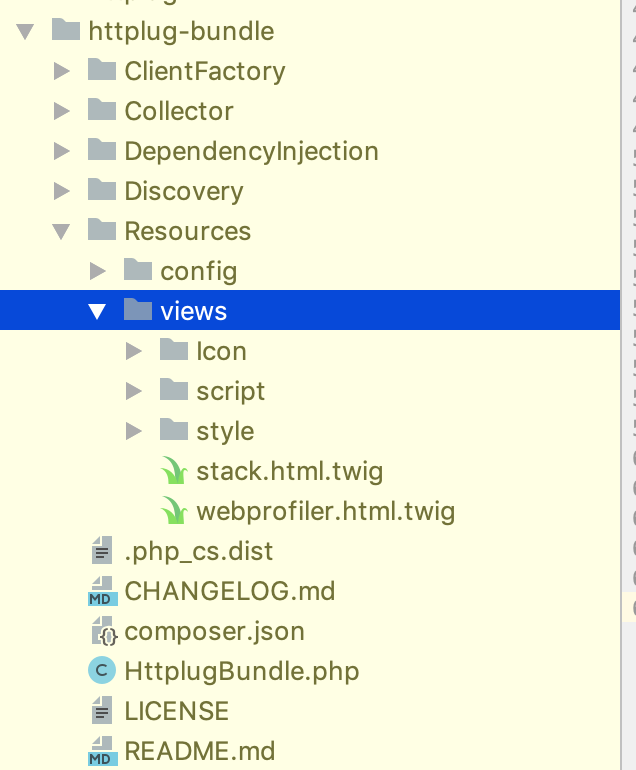Expand the ClientFactory folder arrow
The image size is (636, 770).
coord(62,71)
